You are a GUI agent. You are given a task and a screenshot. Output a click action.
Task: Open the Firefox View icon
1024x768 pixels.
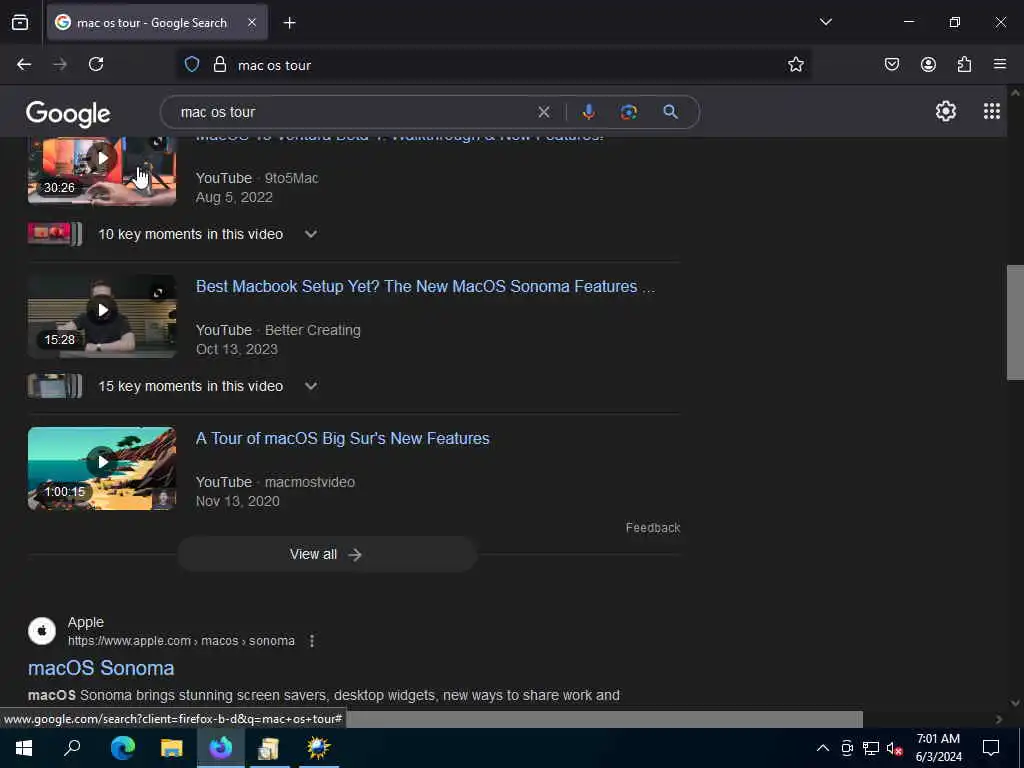click(x=20, y=23)
